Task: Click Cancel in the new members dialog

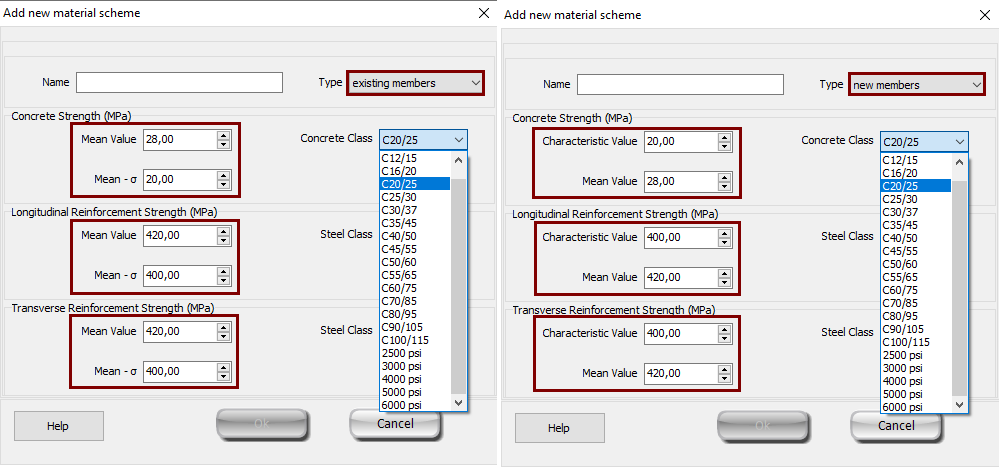Action: (895, 425)
